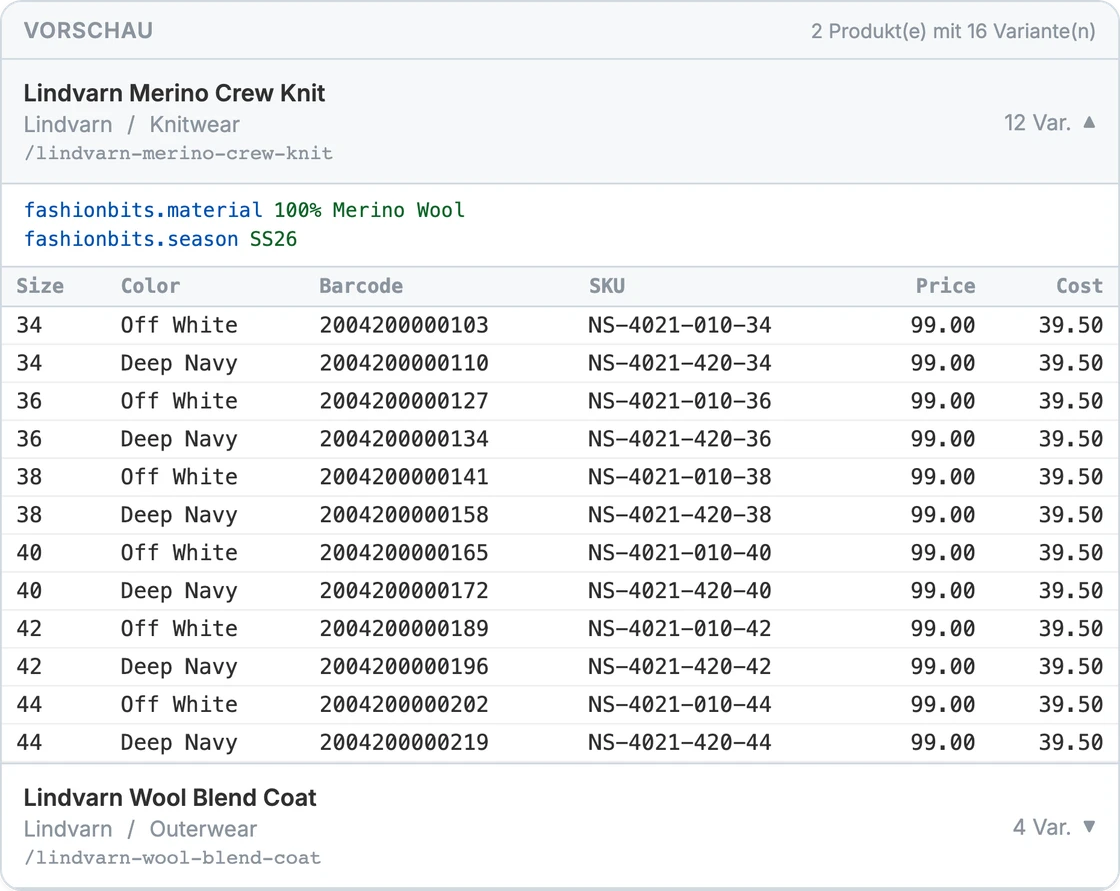Click the Color column header
The width and height of the screenshot is (1120, 891).
(x=150, y=286)
